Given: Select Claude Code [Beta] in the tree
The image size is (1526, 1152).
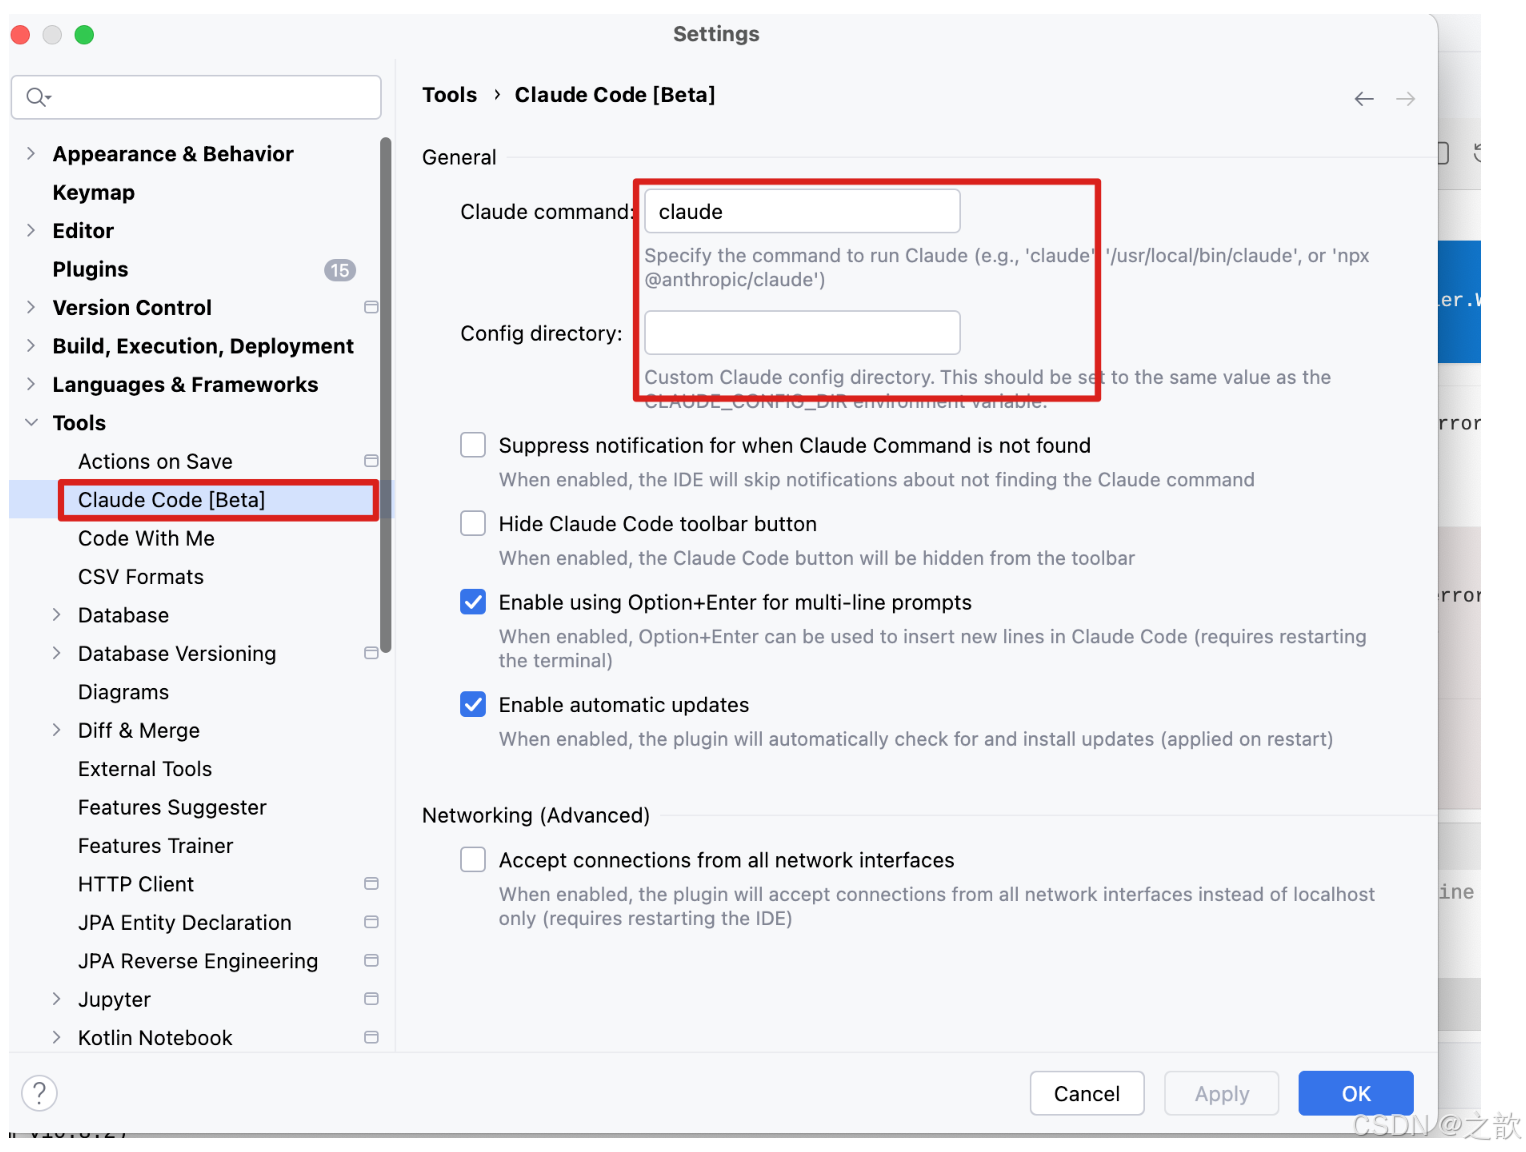Looking at the screenshot, I should pyautogui.click(x=171, y=500).
